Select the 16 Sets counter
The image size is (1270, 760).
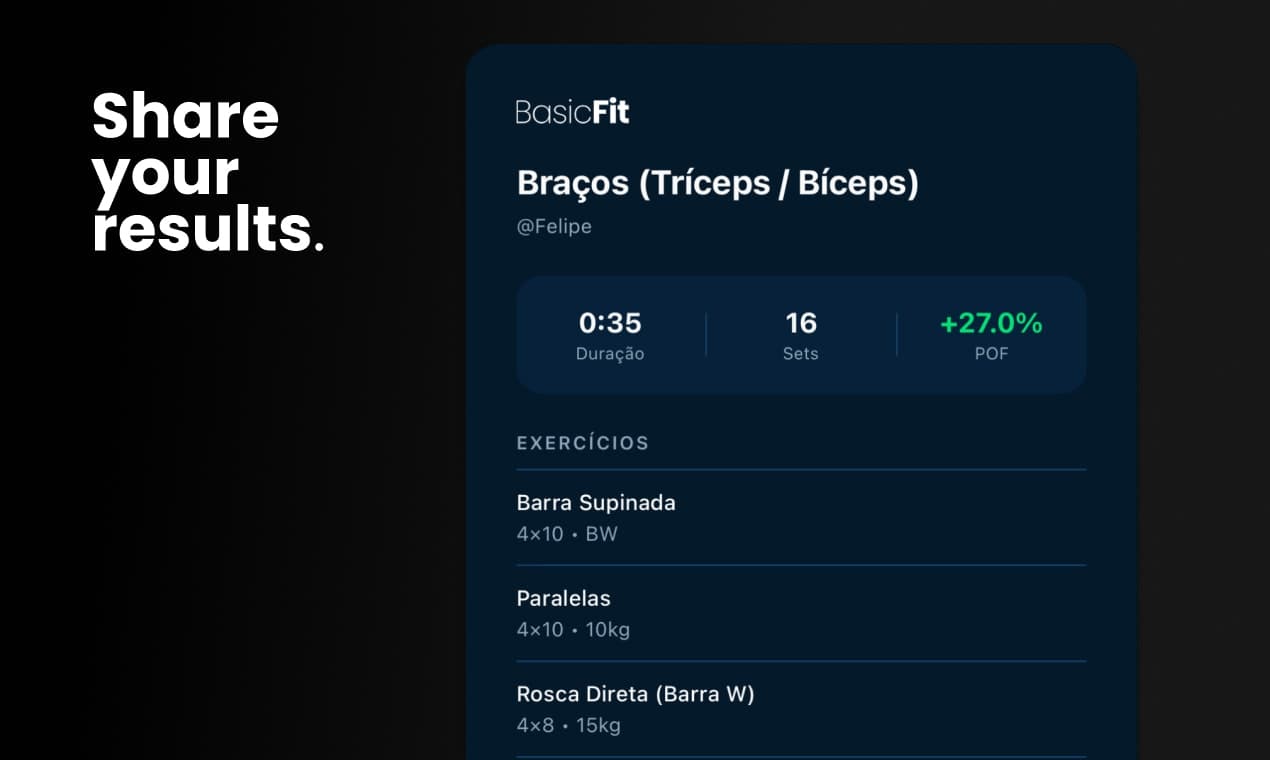pyautogui.click(x=801, y=322)
